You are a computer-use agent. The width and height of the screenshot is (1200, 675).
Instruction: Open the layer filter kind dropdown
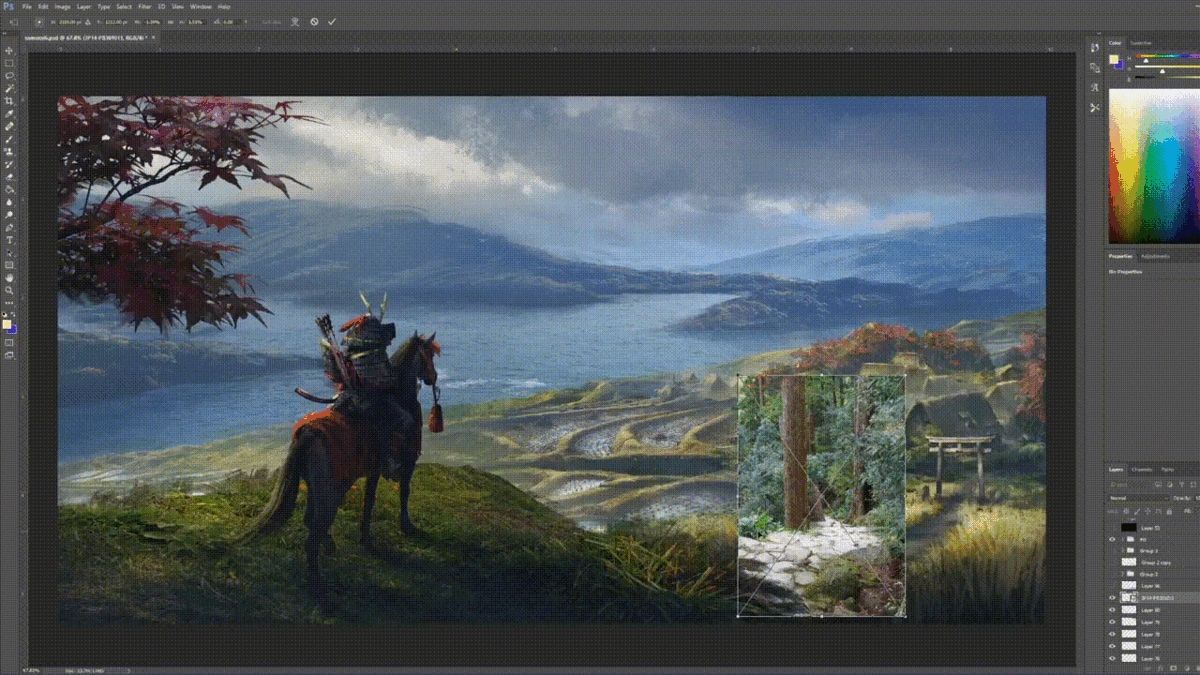pyautogui.click(x=1128, y=484)
